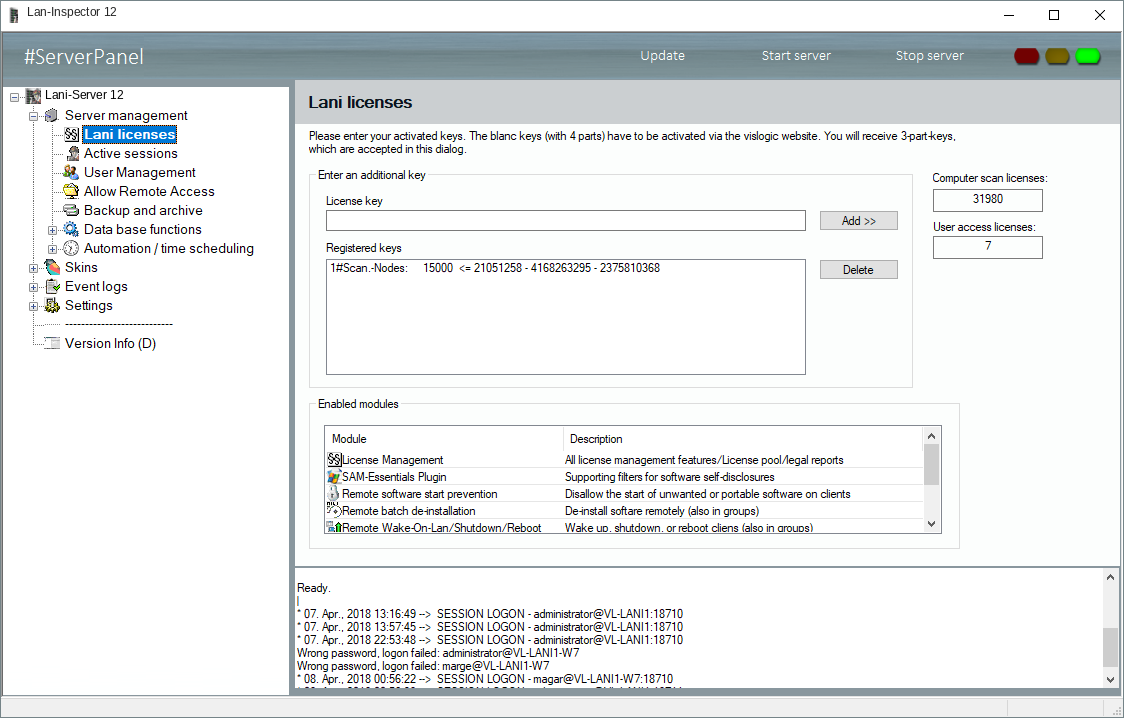Viewport: 1124px width, 718px height.
Task: Click the Lani-Server 12 root icon
Action: (x=33, y=95)
